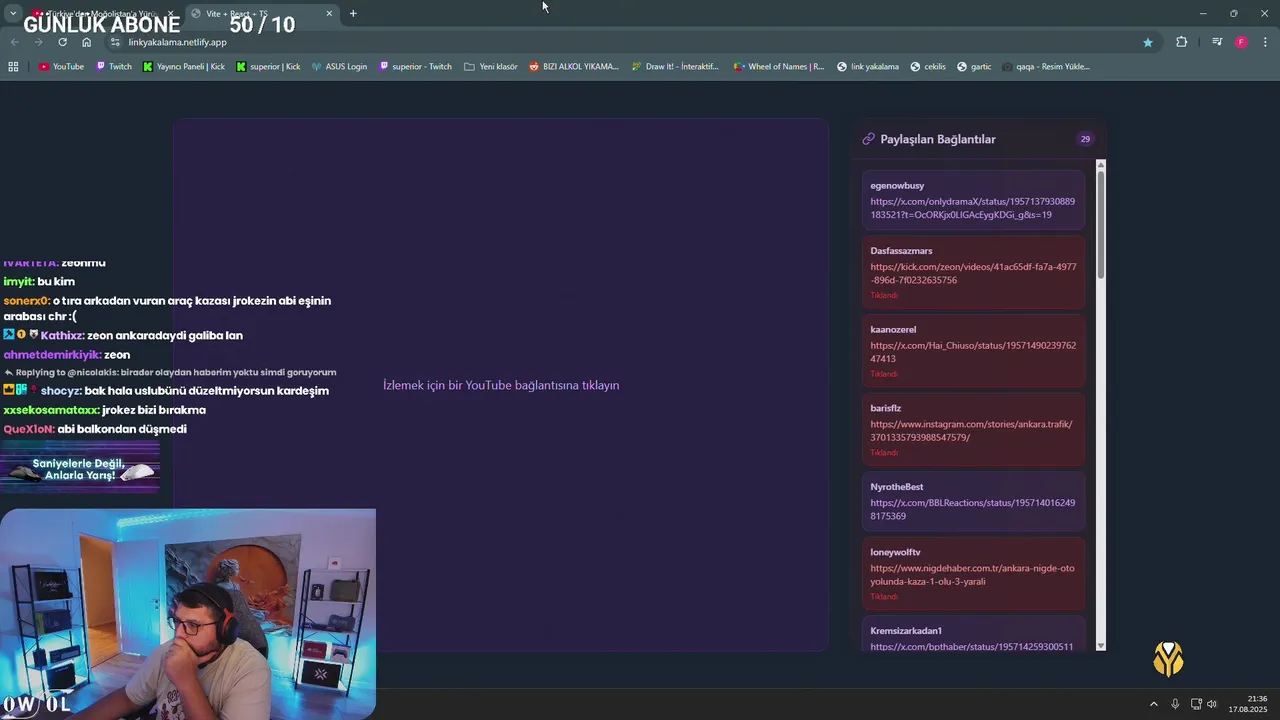The image size is (1280, 720).
Task: Click the bookmark star icon
Action: point(1148,42)
